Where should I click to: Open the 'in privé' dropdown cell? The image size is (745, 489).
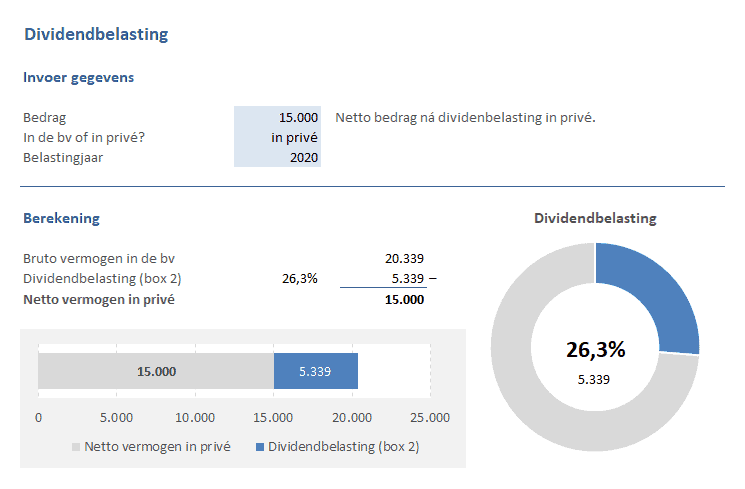click(x=278, y=138)
